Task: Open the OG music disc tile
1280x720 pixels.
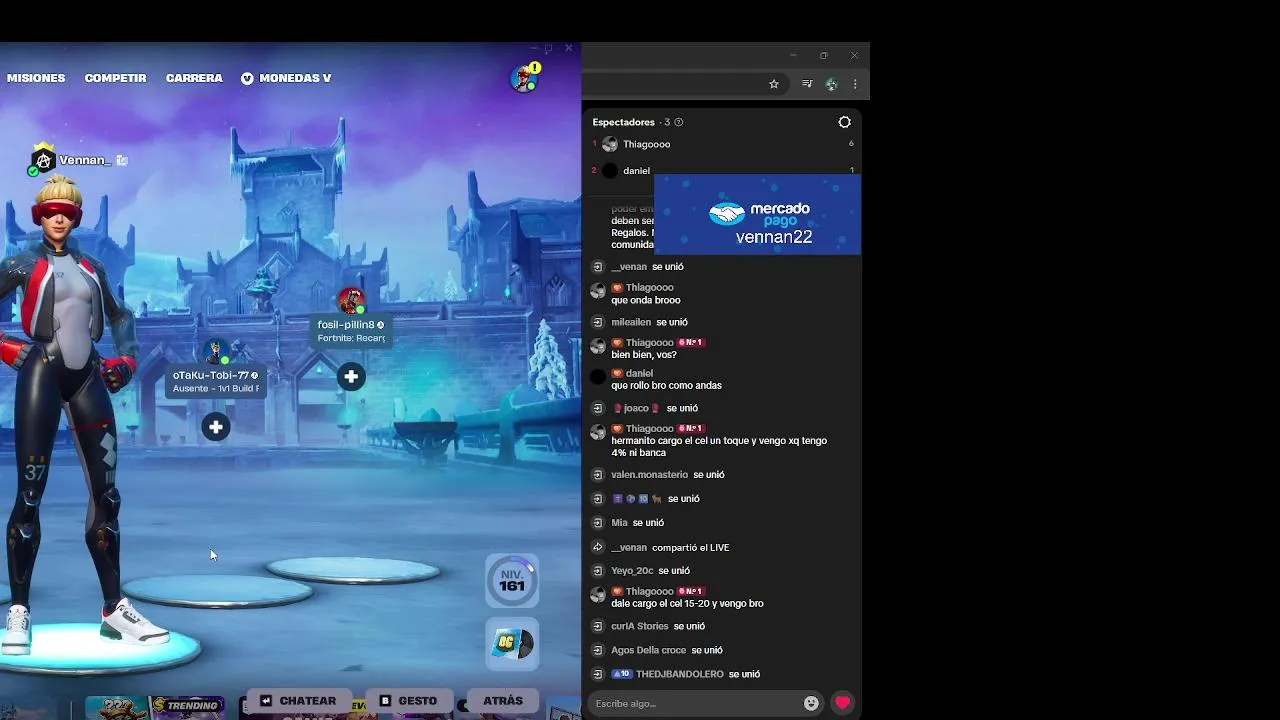Action: 512,643
